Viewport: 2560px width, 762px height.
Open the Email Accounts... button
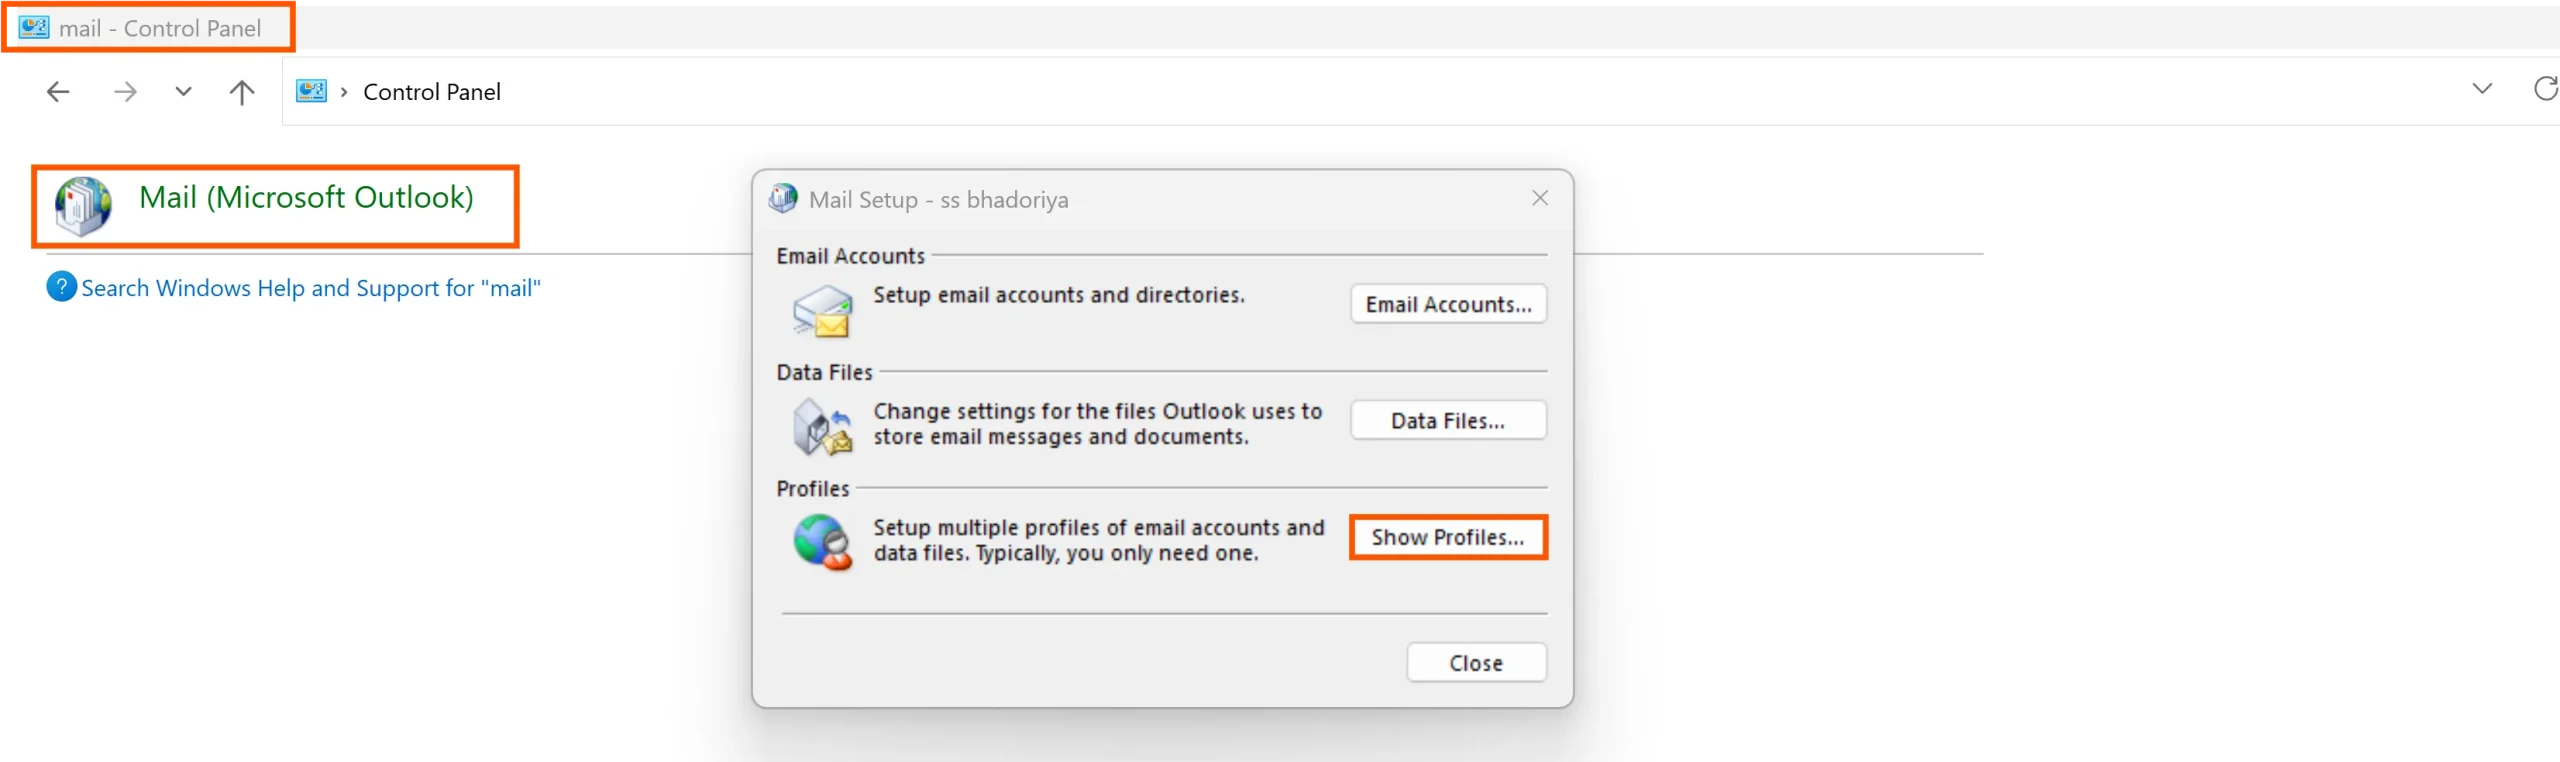pyautogui.click(x=1449, y=304)
